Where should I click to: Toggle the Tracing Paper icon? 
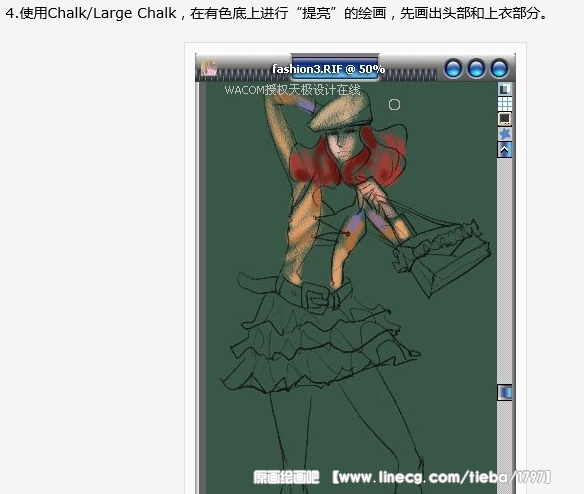(505, 89)
